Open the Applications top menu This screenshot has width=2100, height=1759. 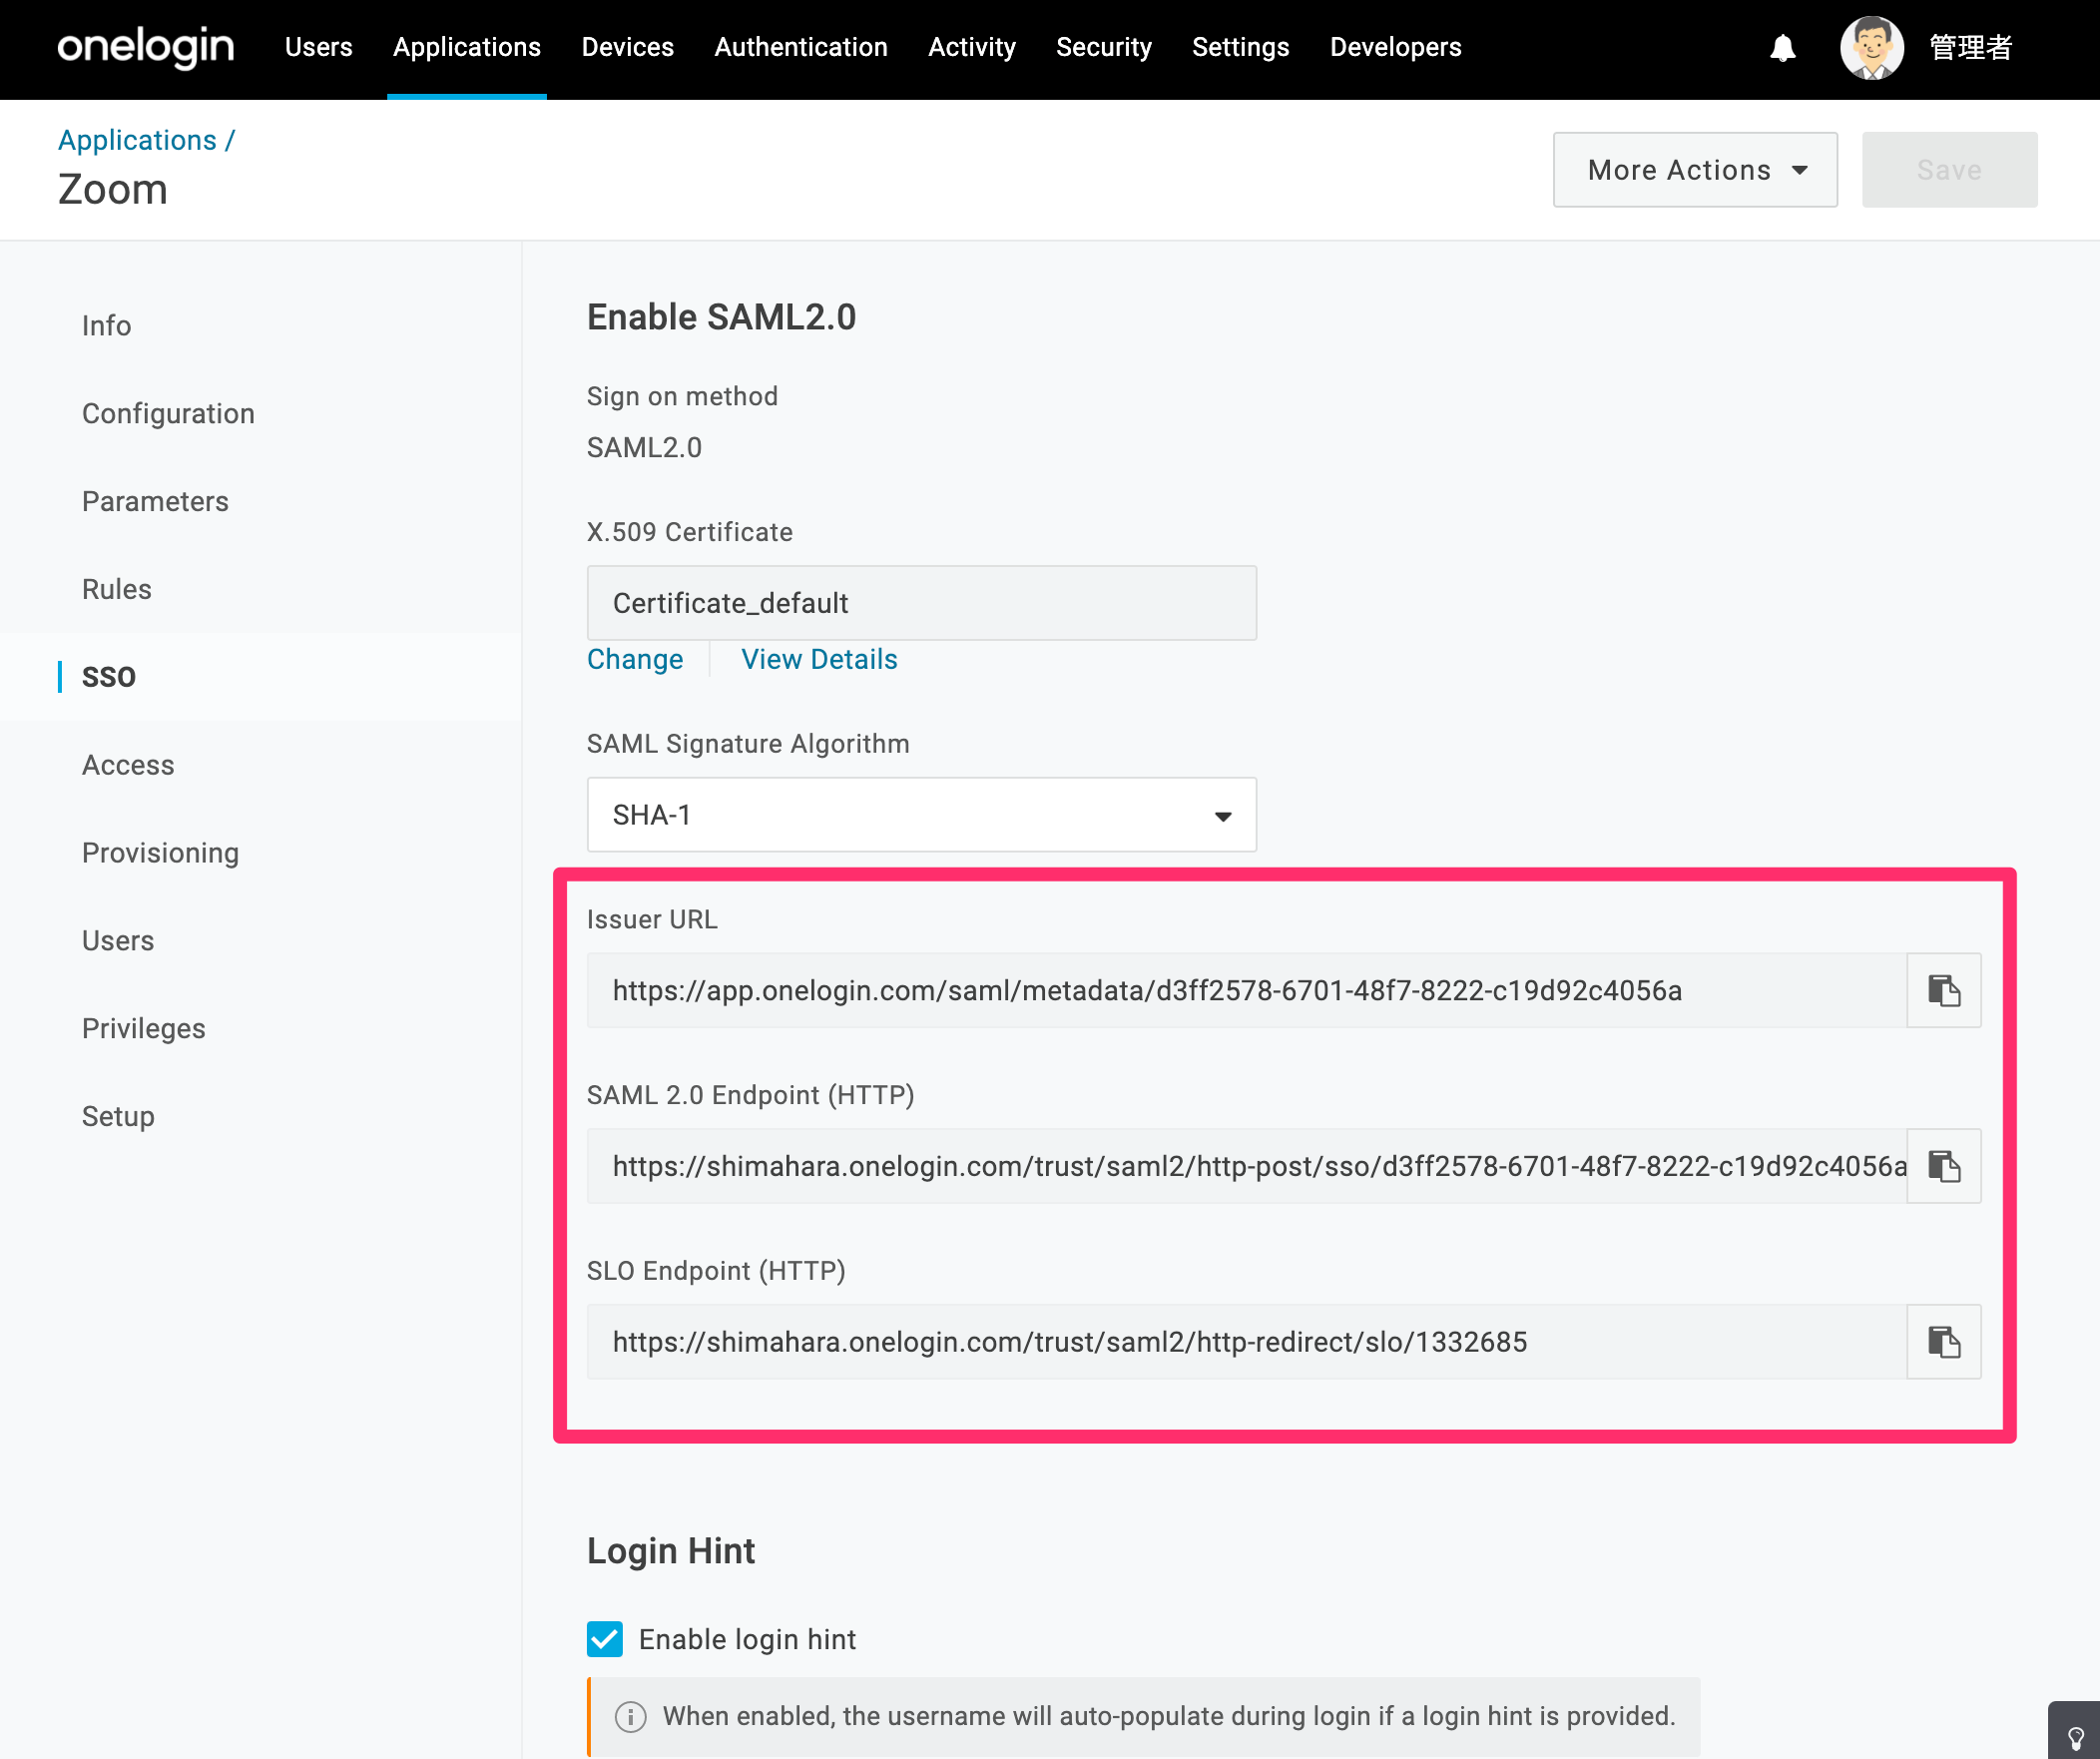click(467, 47)
